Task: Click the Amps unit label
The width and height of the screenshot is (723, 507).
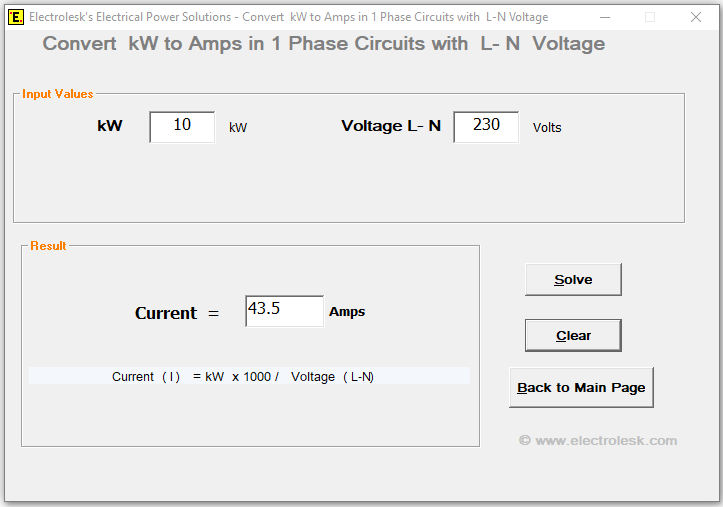Action: click(347, 312)
